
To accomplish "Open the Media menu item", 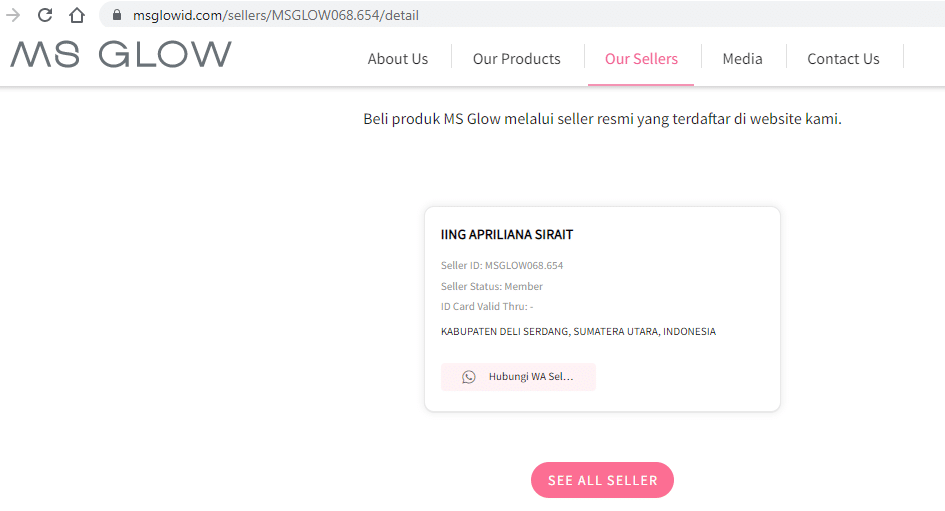I will pos(742,59).
